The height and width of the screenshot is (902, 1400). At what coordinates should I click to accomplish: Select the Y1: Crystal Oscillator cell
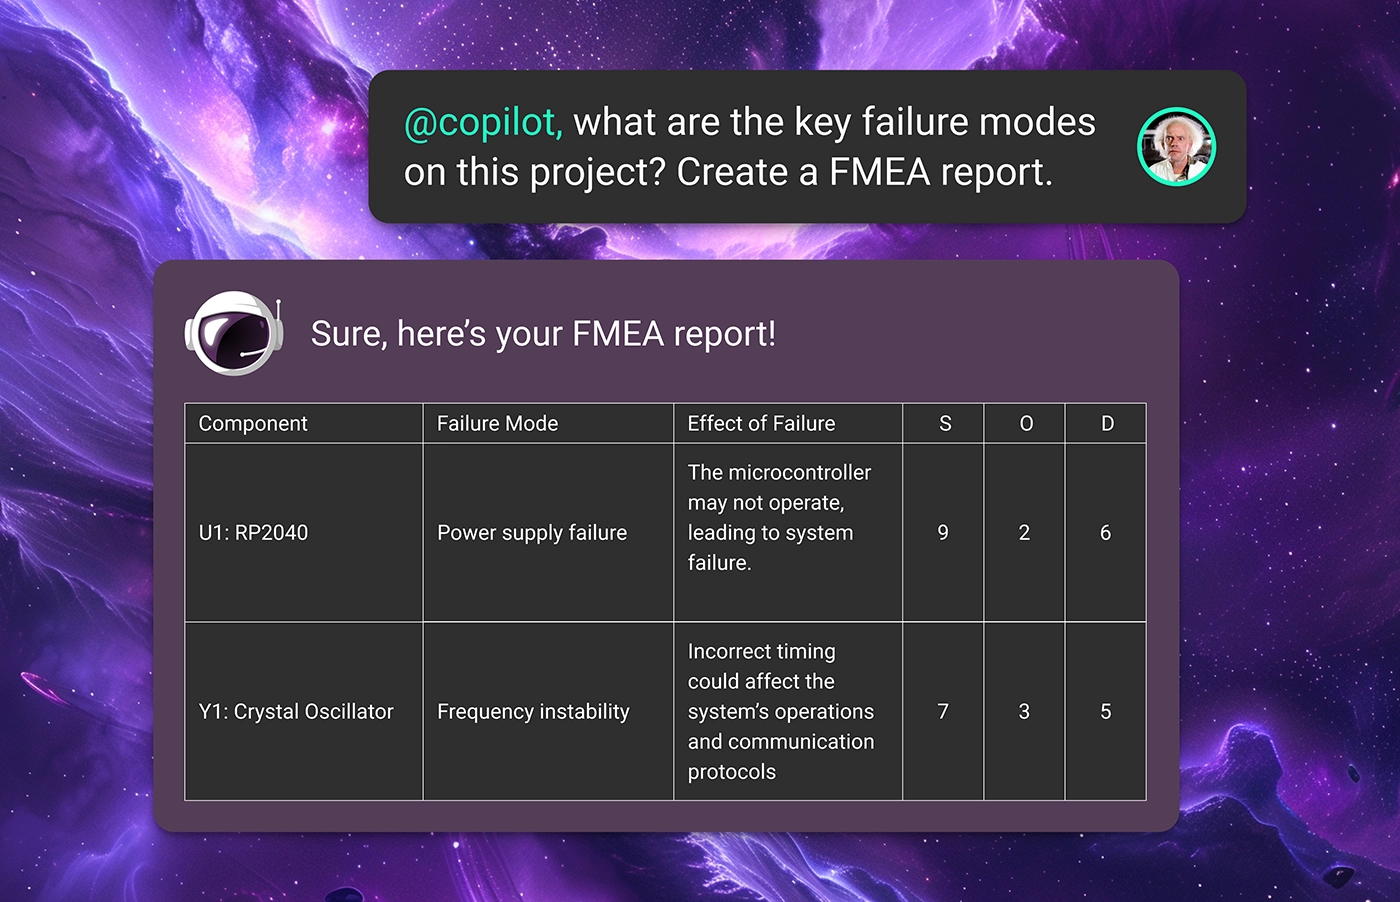point(296,712)
